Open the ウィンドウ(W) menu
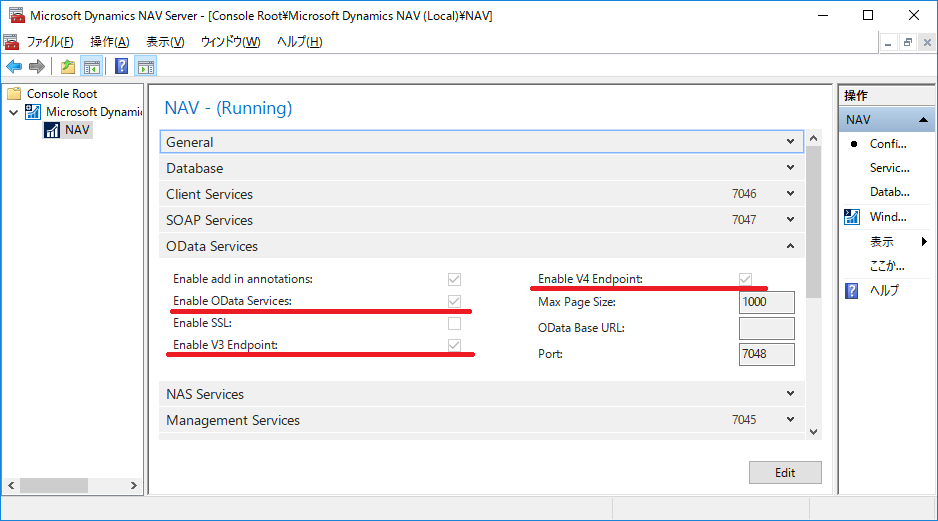 click(x=230, y=42)
